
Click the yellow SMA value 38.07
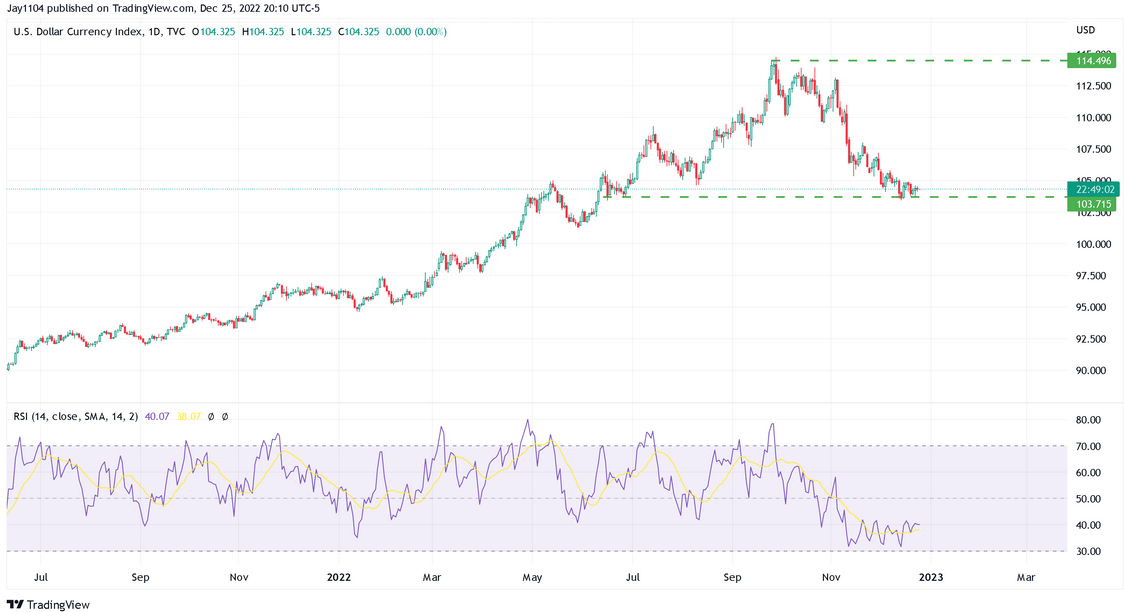[188, 417]
